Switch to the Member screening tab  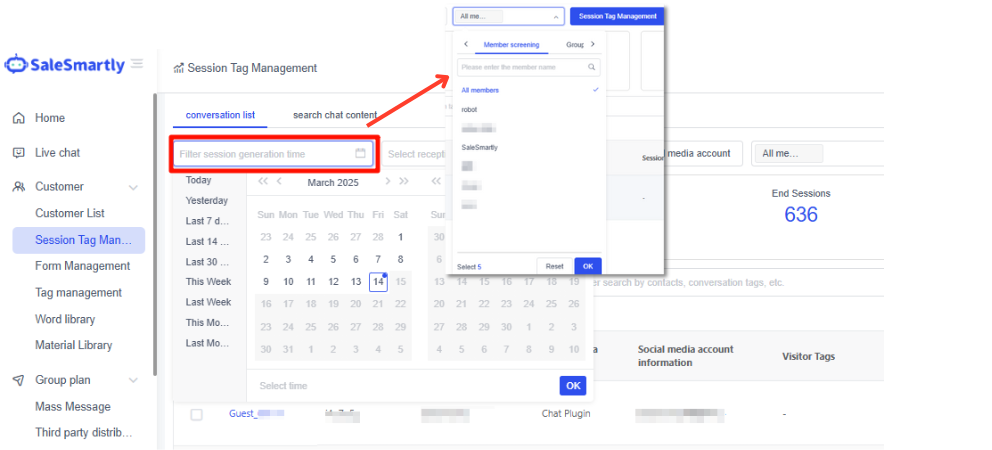coord(511,45)
